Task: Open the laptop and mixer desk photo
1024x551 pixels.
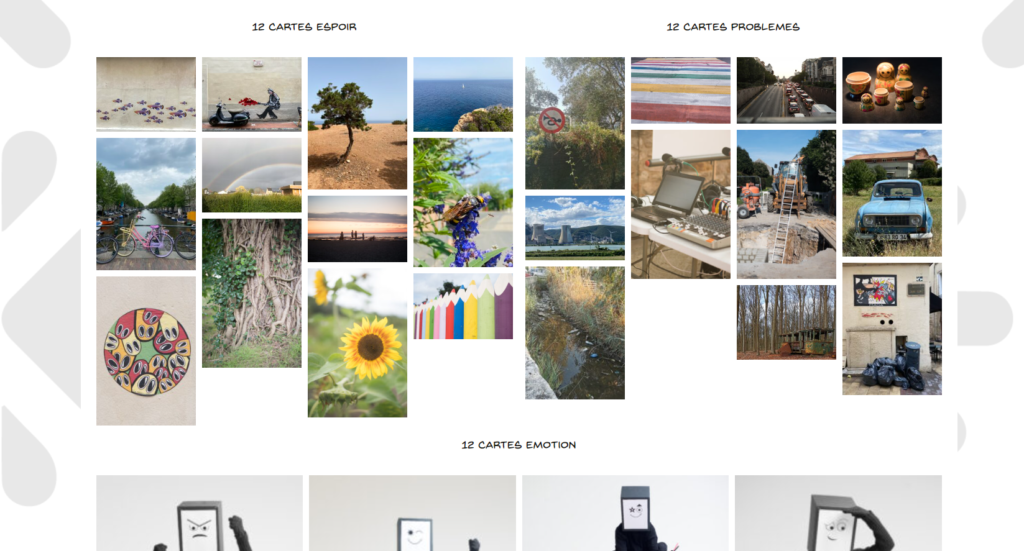Action: (680, 204)
